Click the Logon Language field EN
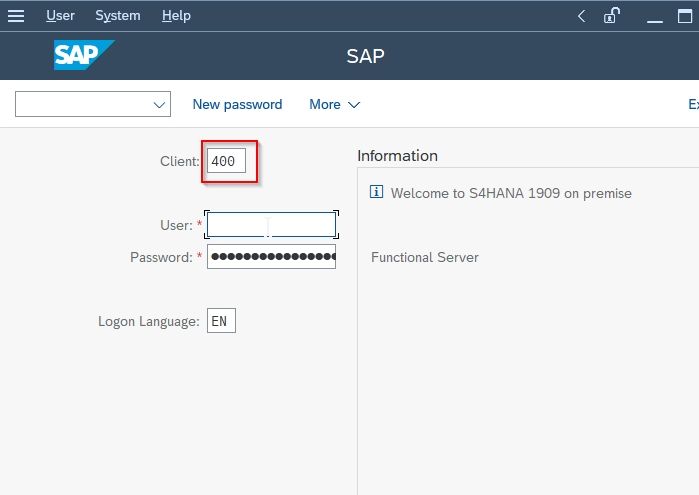The height and width of the screenshot is (495, 699). click(x=221, y=321)
